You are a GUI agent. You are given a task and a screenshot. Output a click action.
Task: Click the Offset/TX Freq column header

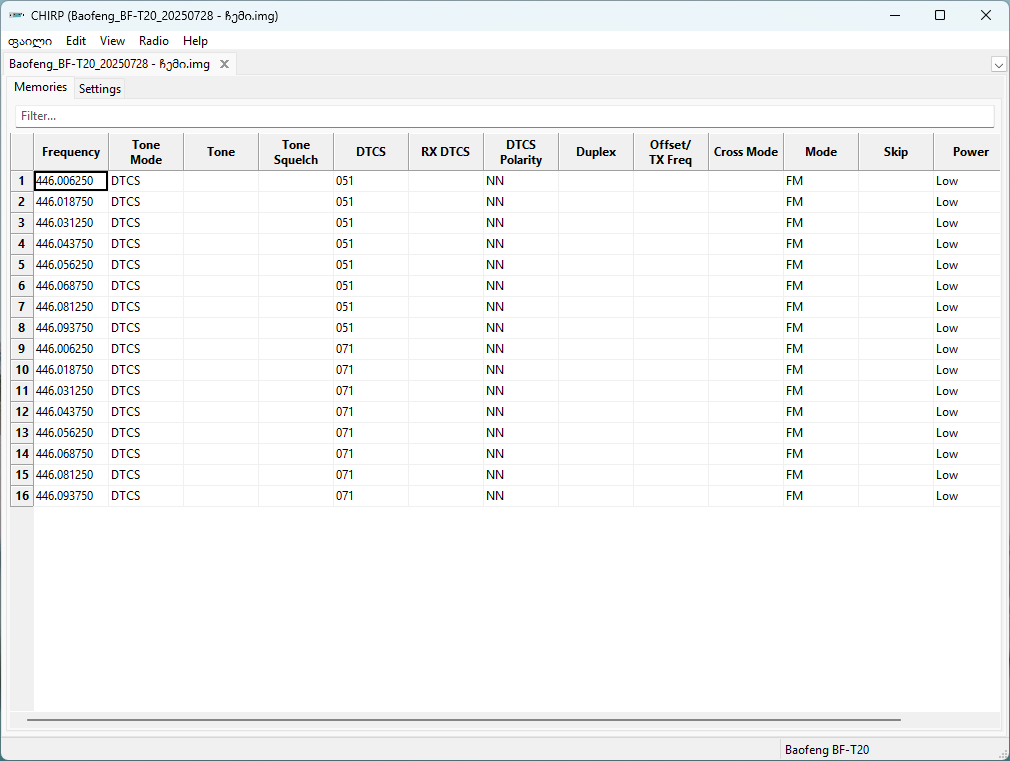pyautogui.click(x=671, y=152)
